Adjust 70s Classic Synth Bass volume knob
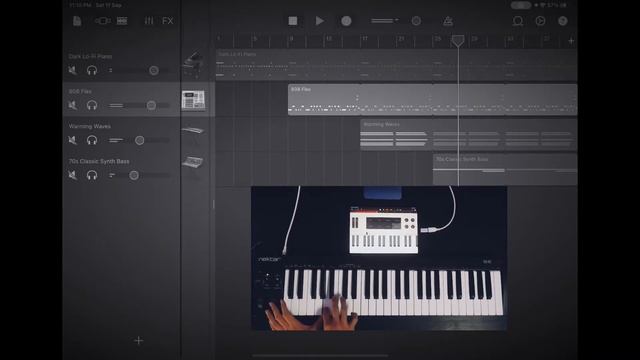640x360 pixels. [x=134, y=175]
